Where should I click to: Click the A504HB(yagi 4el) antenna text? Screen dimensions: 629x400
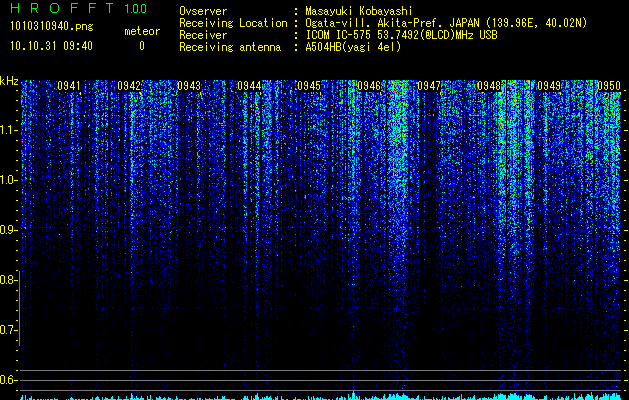tap(353, 47)
